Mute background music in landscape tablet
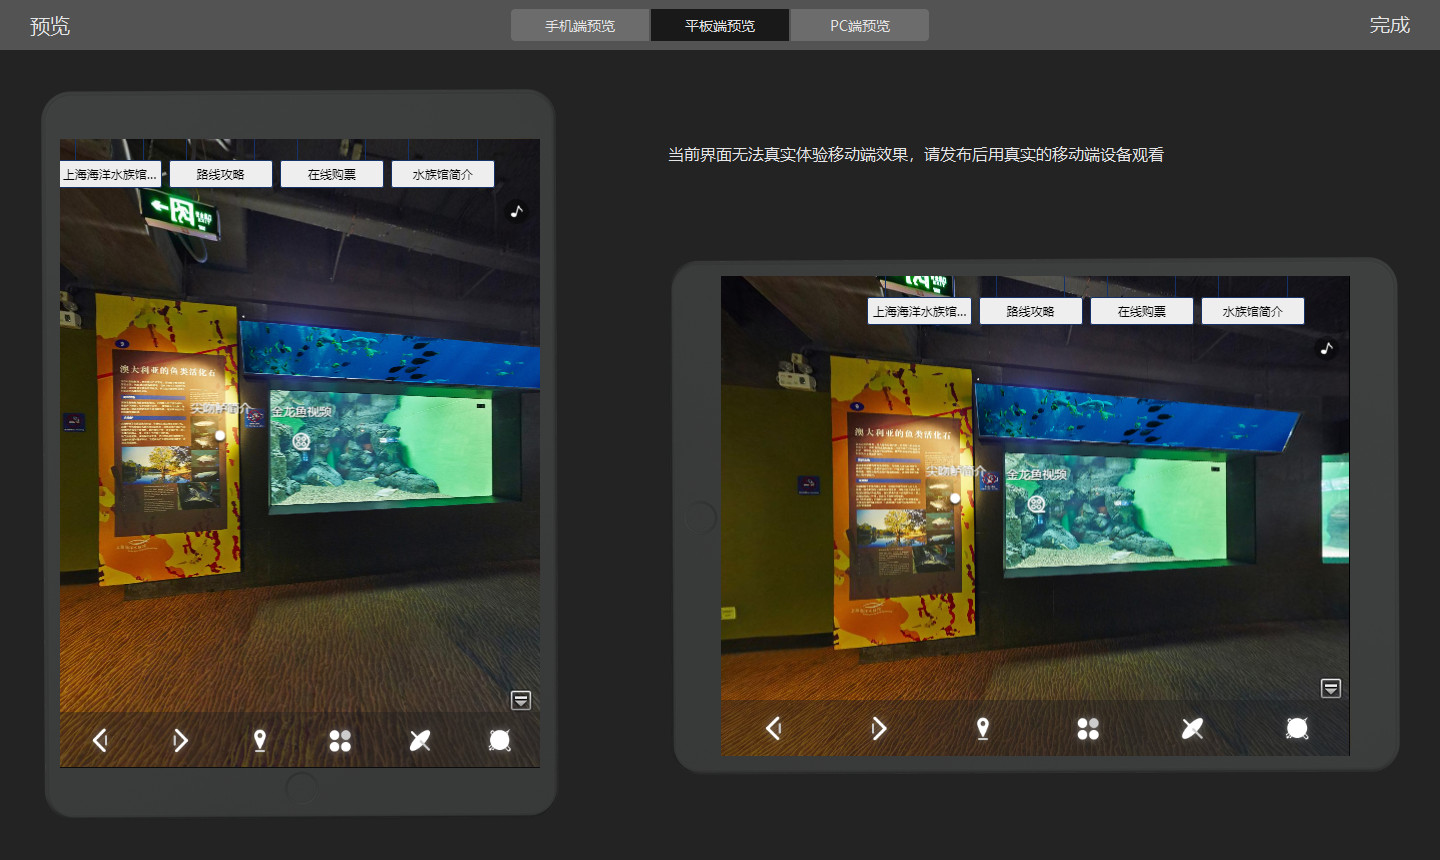This screenshot has height=860, width=1440. [1326, 348]
